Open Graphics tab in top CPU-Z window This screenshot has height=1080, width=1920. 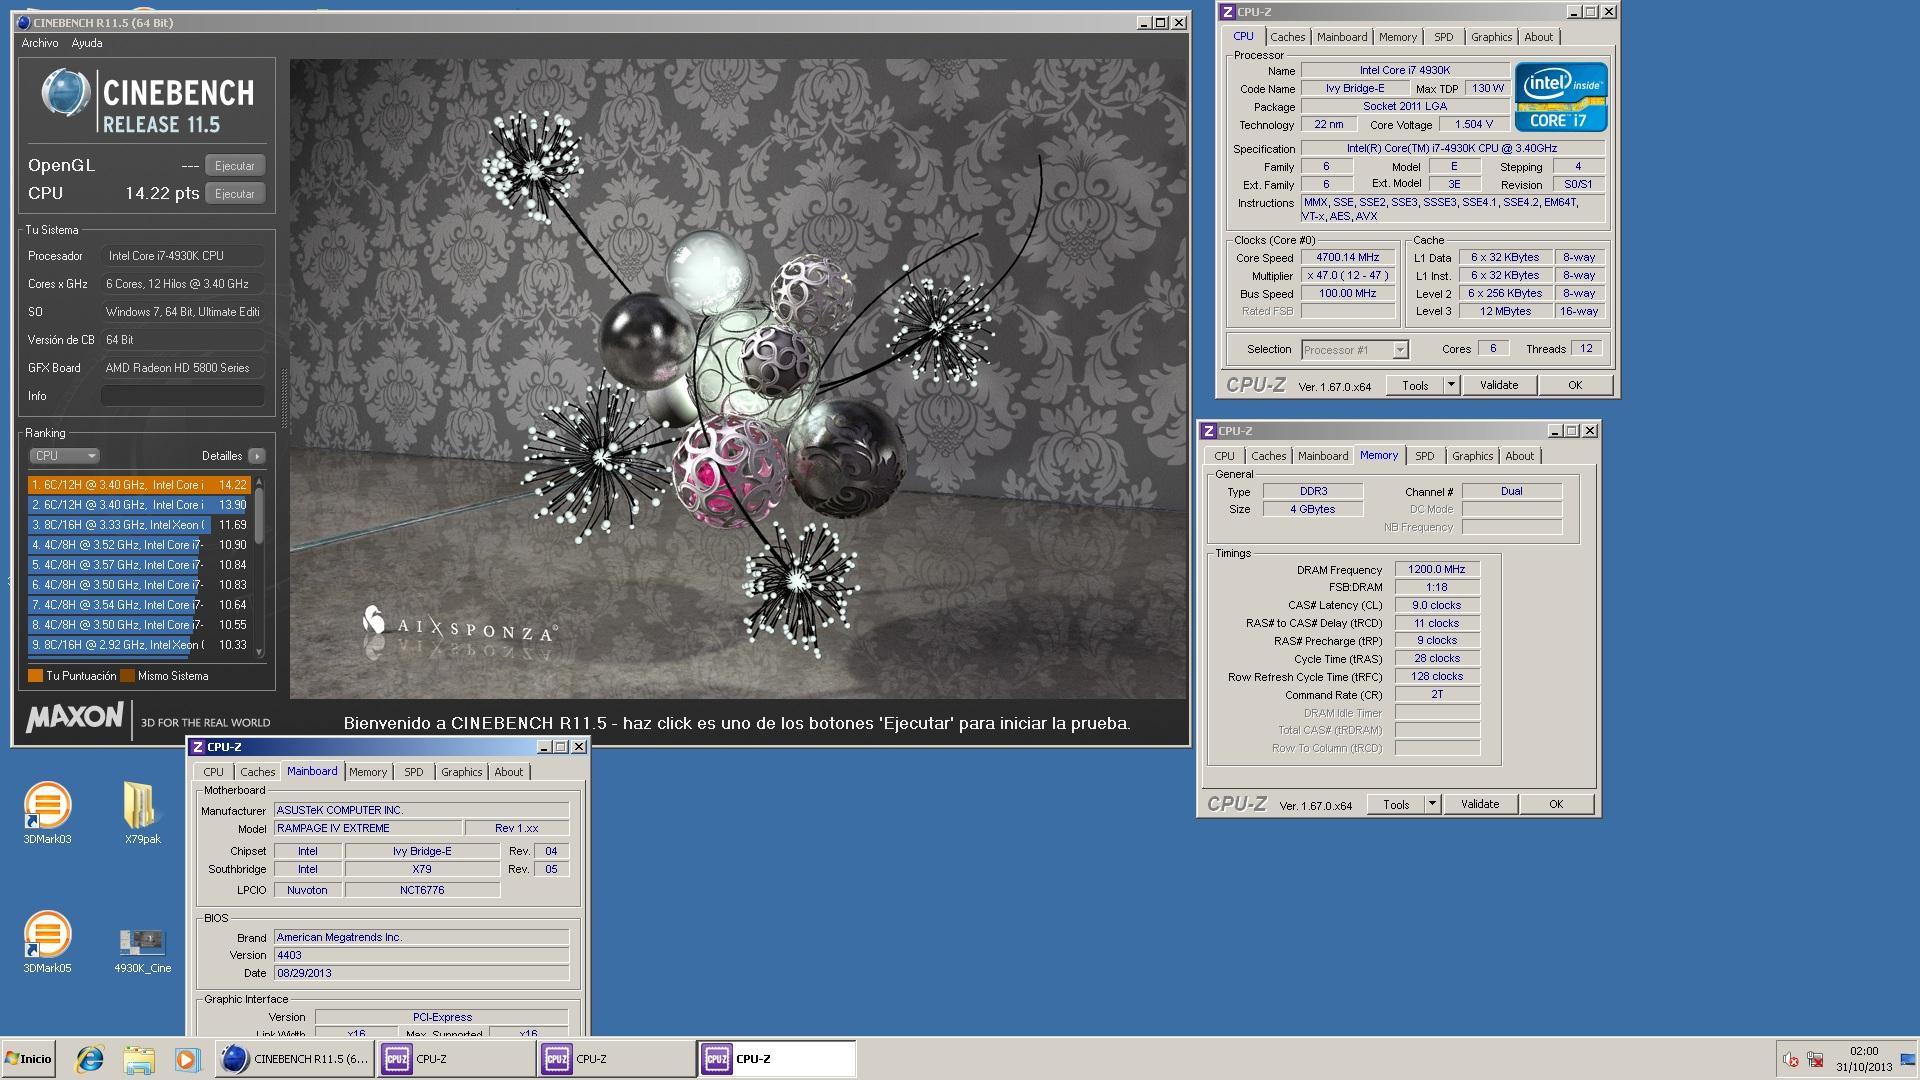coord(1491,37)
